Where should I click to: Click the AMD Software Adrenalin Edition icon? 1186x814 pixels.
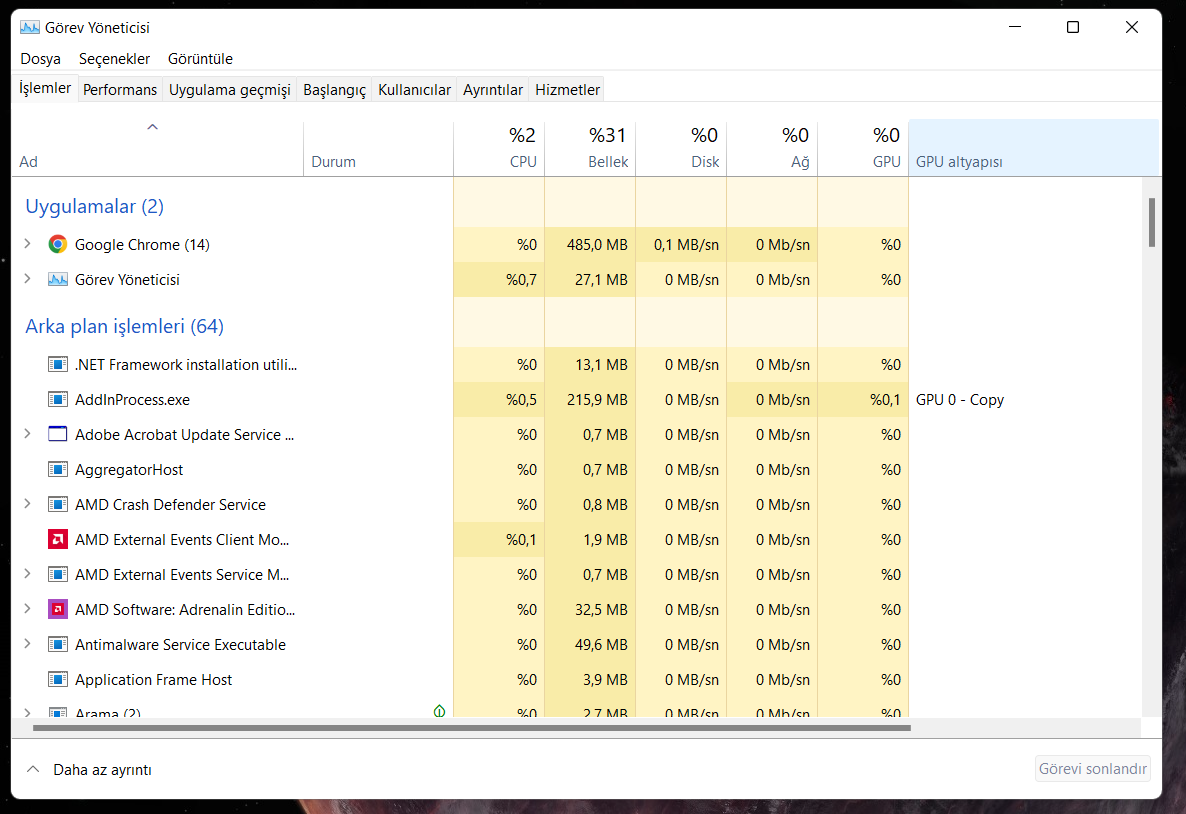click(x=58, y=609)
